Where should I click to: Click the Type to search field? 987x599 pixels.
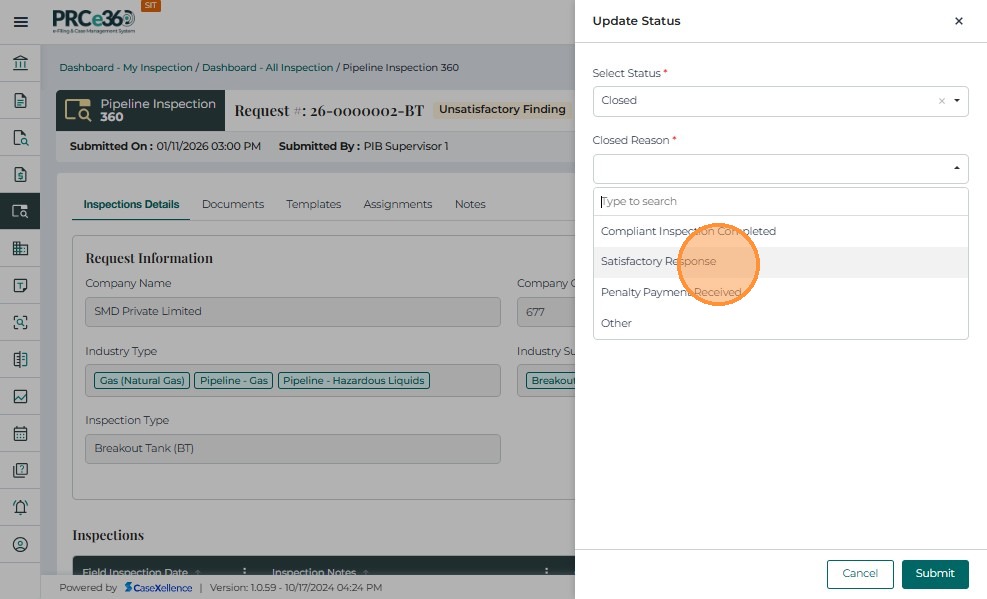click(780, 201)
